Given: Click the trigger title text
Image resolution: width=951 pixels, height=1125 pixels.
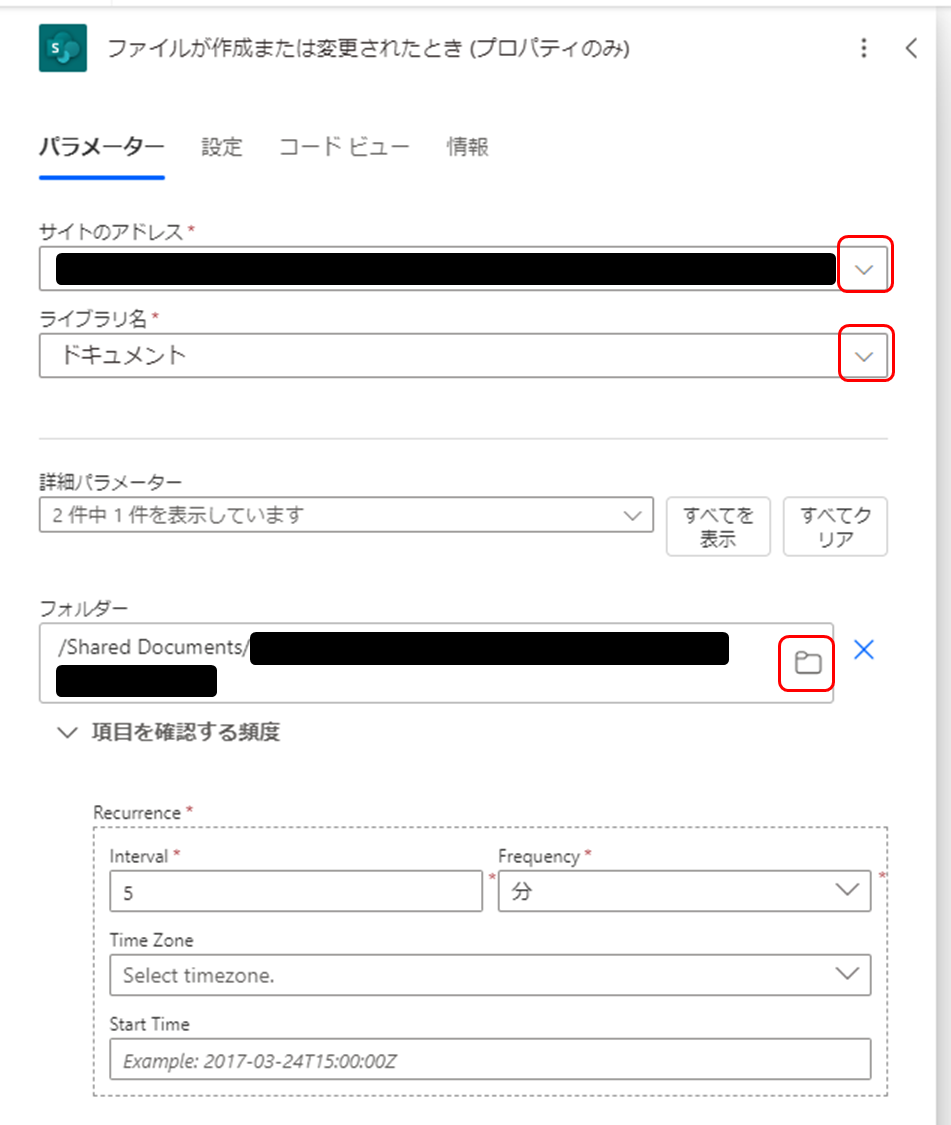Looking at the screenshot, I should [368, 48].
